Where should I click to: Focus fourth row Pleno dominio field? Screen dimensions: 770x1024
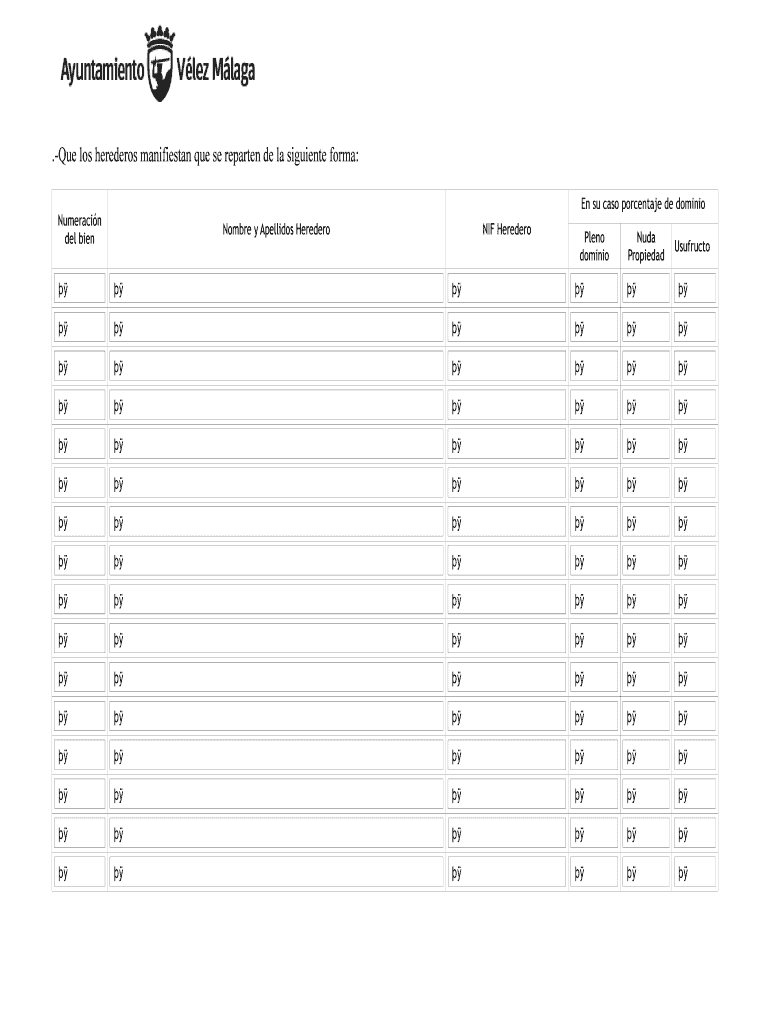point(594,406)
